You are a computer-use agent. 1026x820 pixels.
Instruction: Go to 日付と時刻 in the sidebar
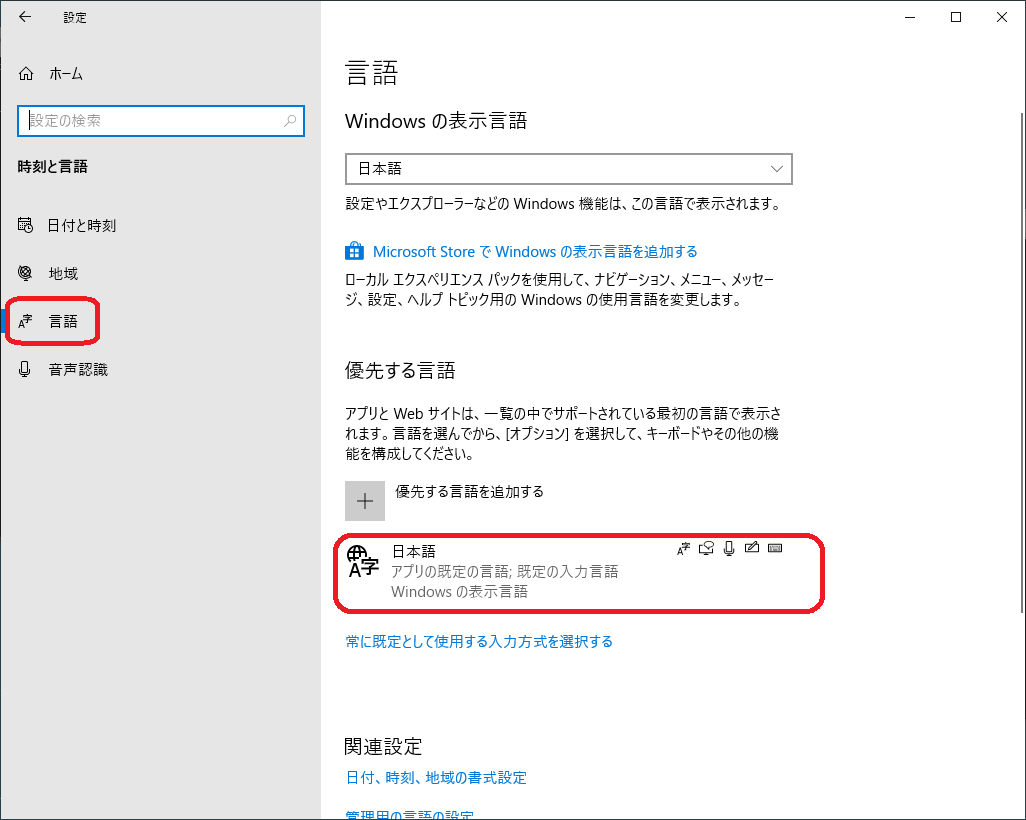click(81, 226)
